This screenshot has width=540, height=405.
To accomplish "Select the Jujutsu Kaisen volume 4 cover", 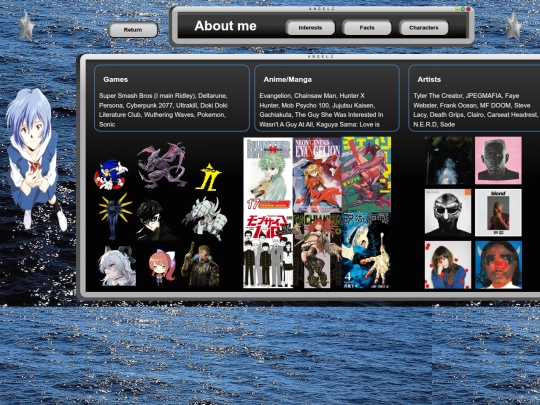I will pos(366,251).
